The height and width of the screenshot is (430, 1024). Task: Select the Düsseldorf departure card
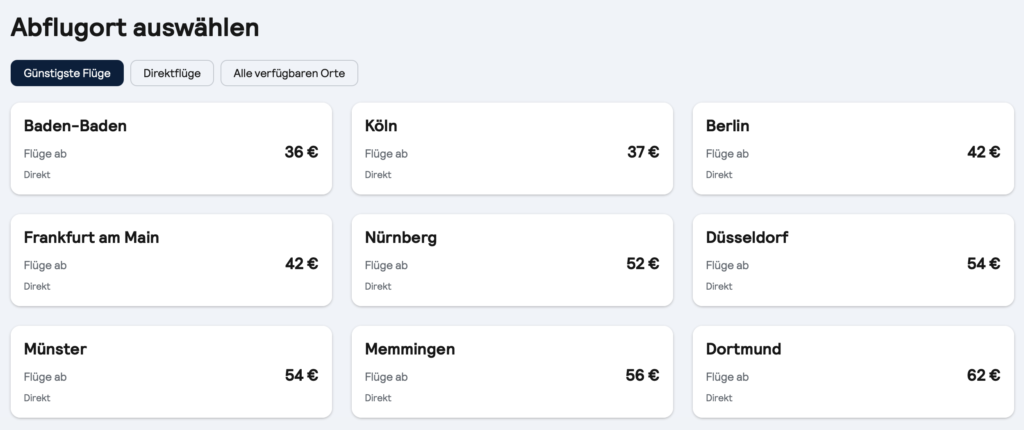coord(852,260)
